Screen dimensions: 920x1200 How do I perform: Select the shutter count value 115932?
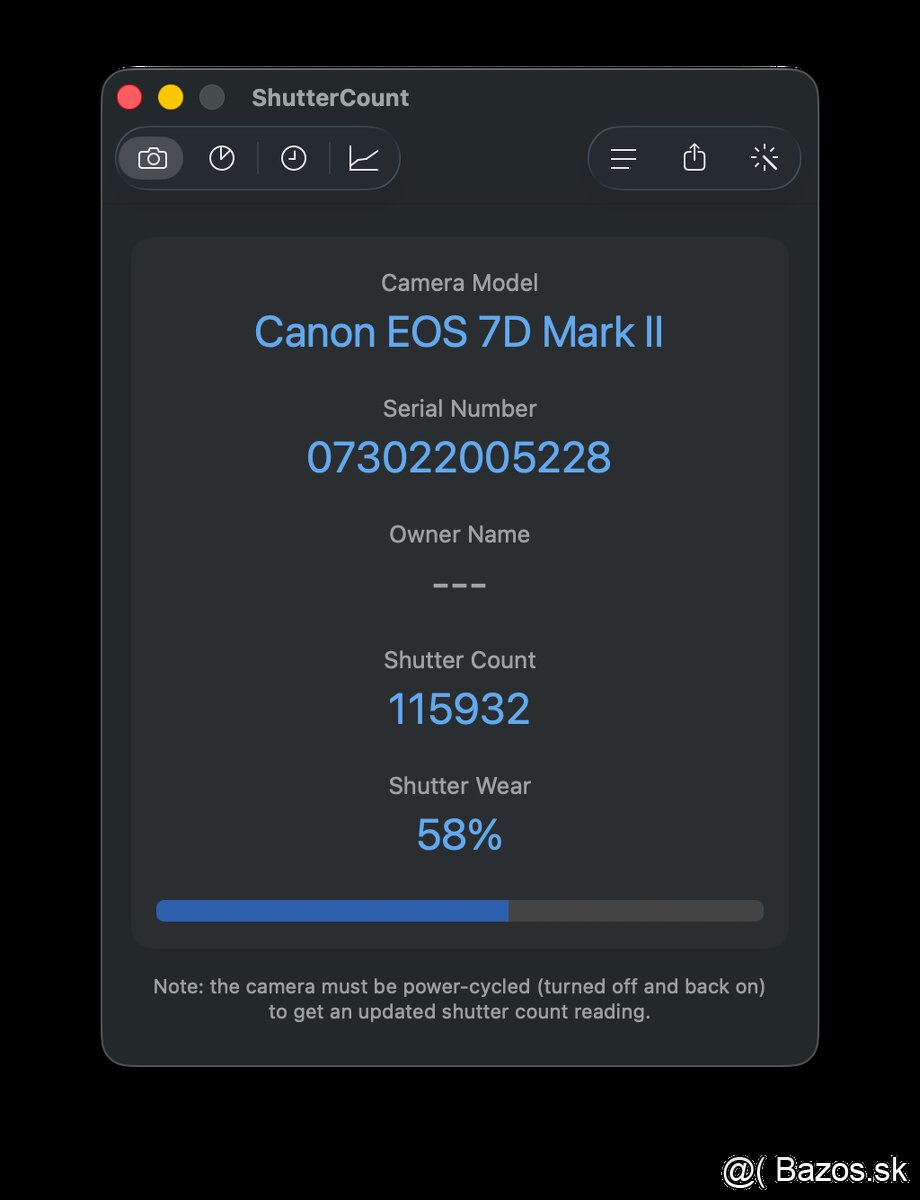[459, 708]
